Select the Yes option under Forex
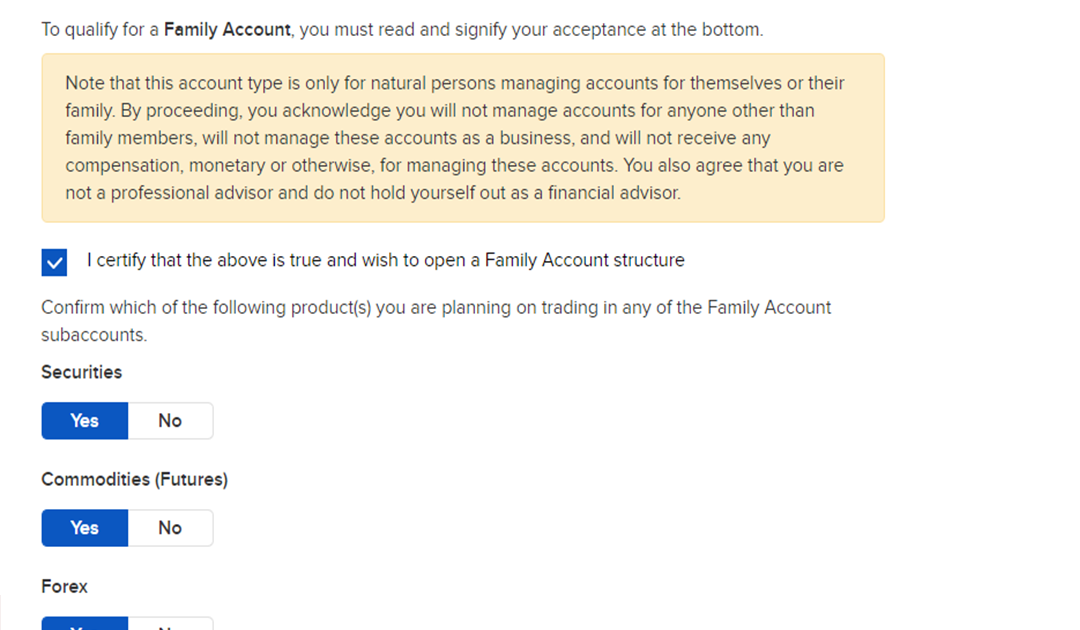 click(85, 624)
